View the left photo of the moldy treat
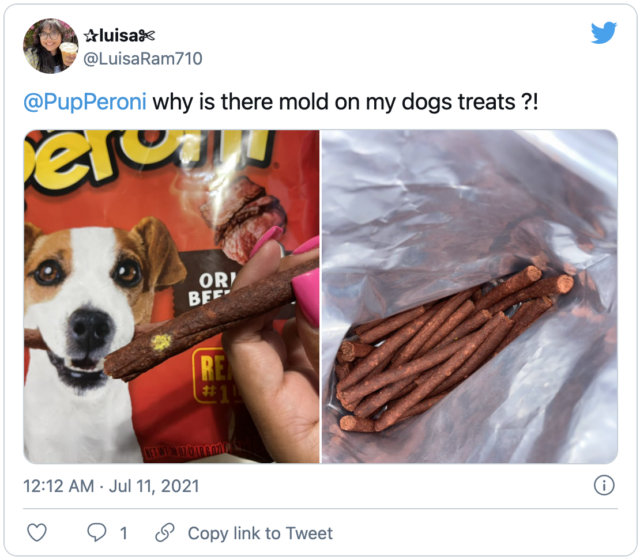This screenshot has width=640, height=560. tap(171, 296)
